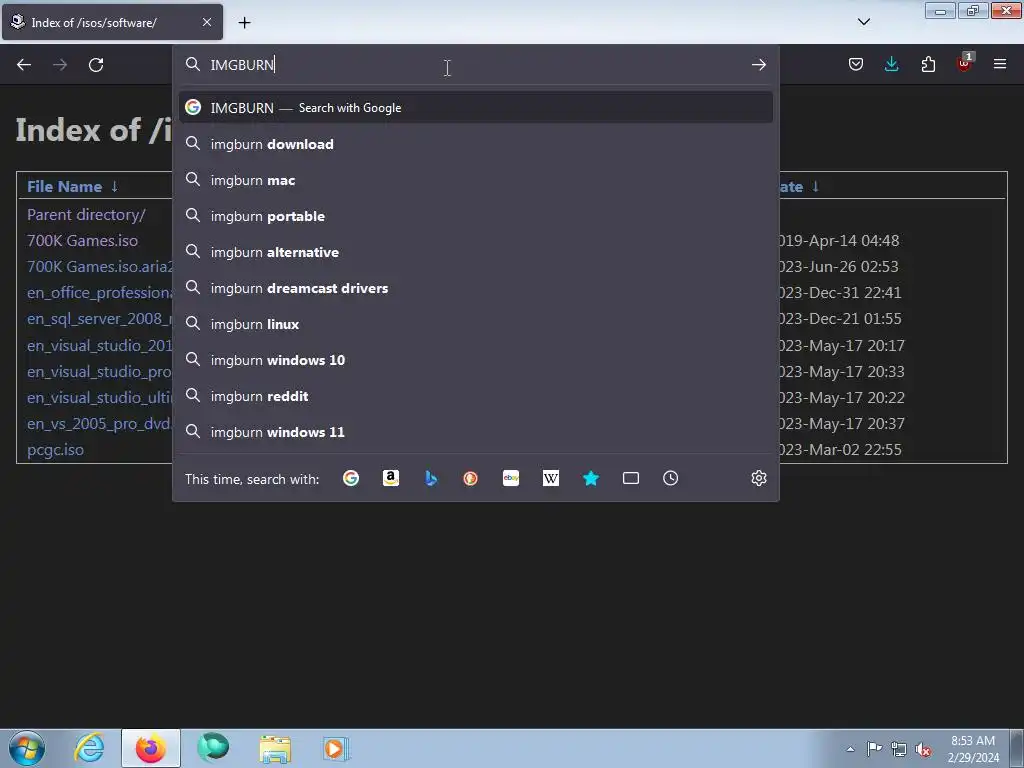Click the Go arrow in the address bar

(758, 65)
